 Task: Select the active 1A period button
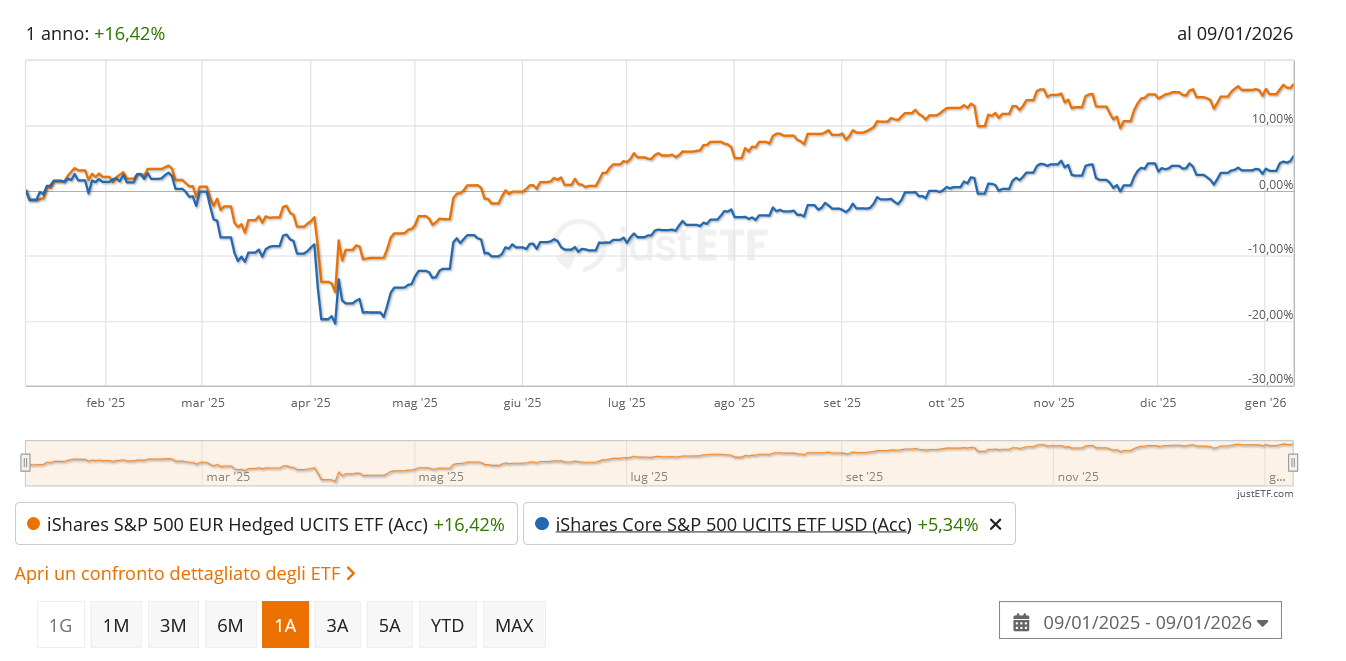285,625
